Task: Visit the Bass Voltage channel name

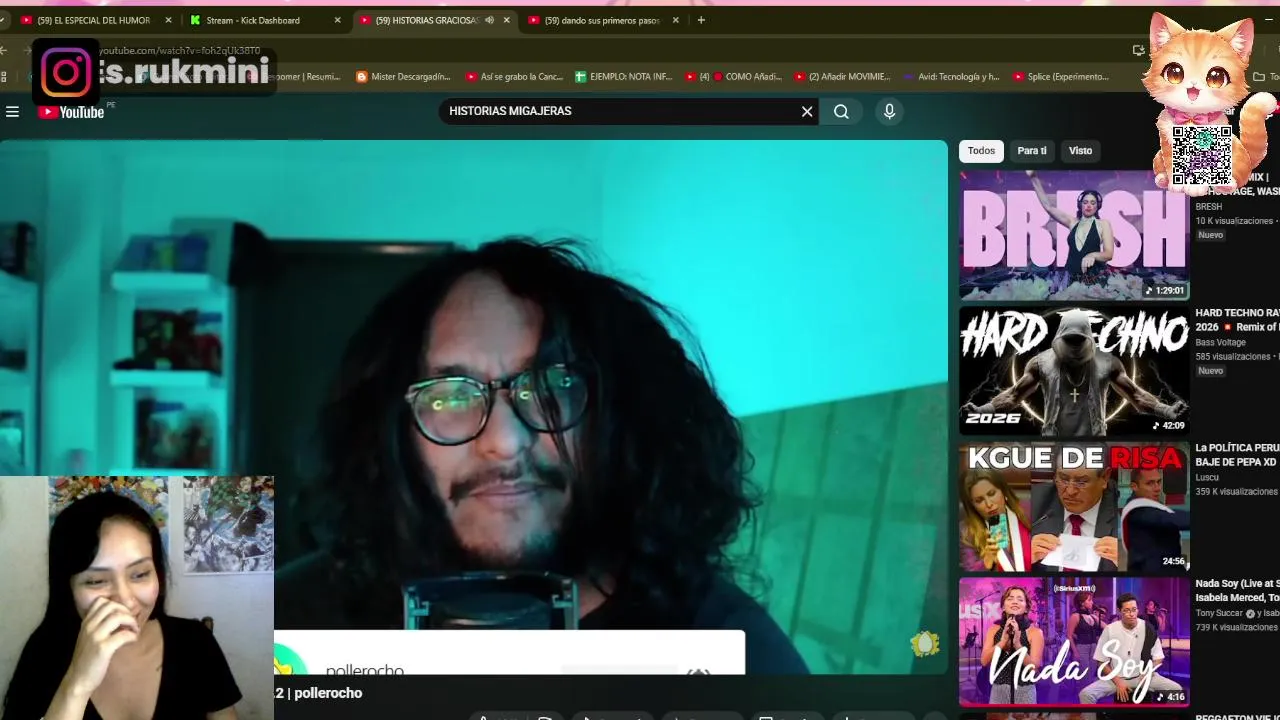Action: point(1220,342)
